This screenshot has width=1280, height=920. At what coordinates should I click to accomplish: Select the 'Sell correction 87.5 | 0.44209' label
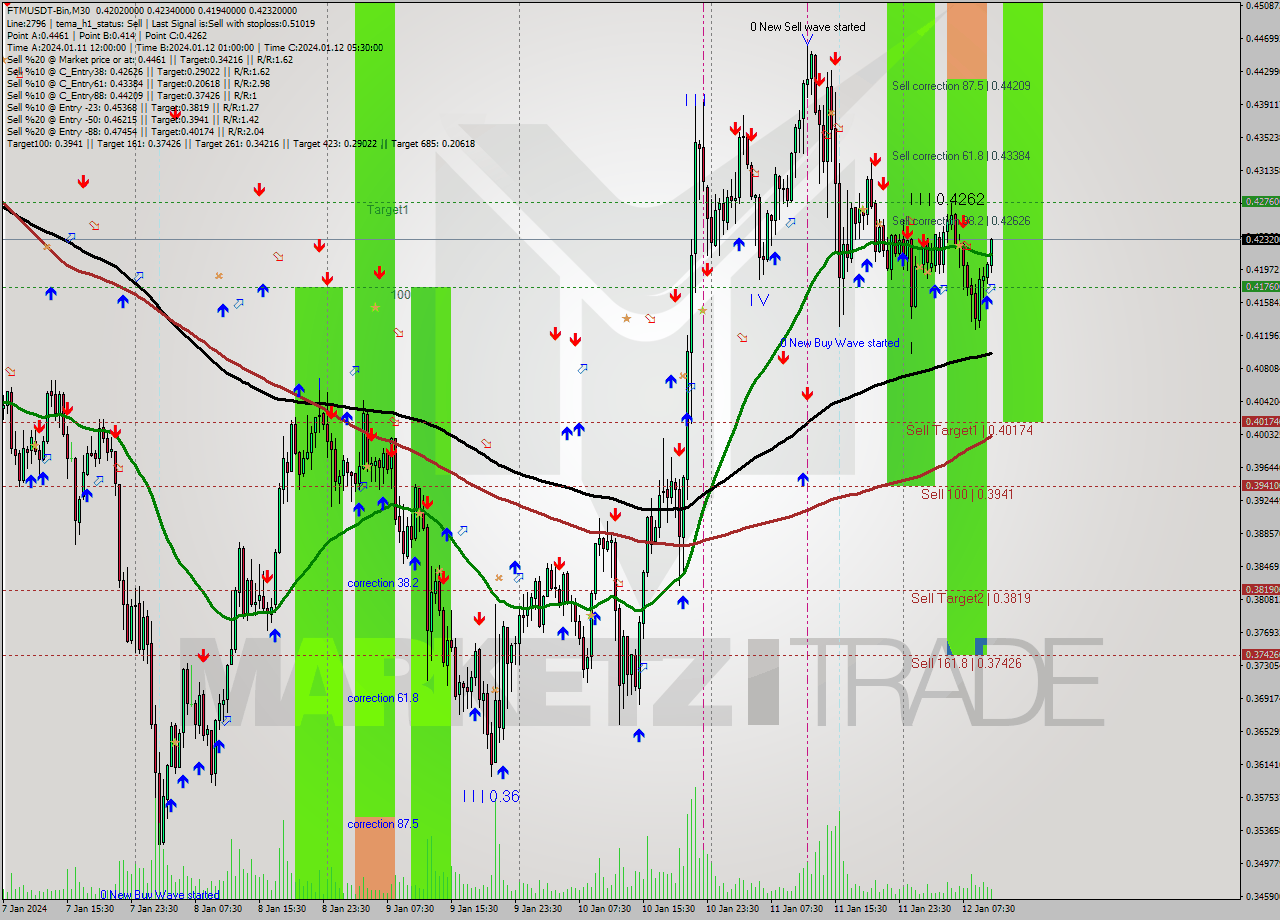961,86
